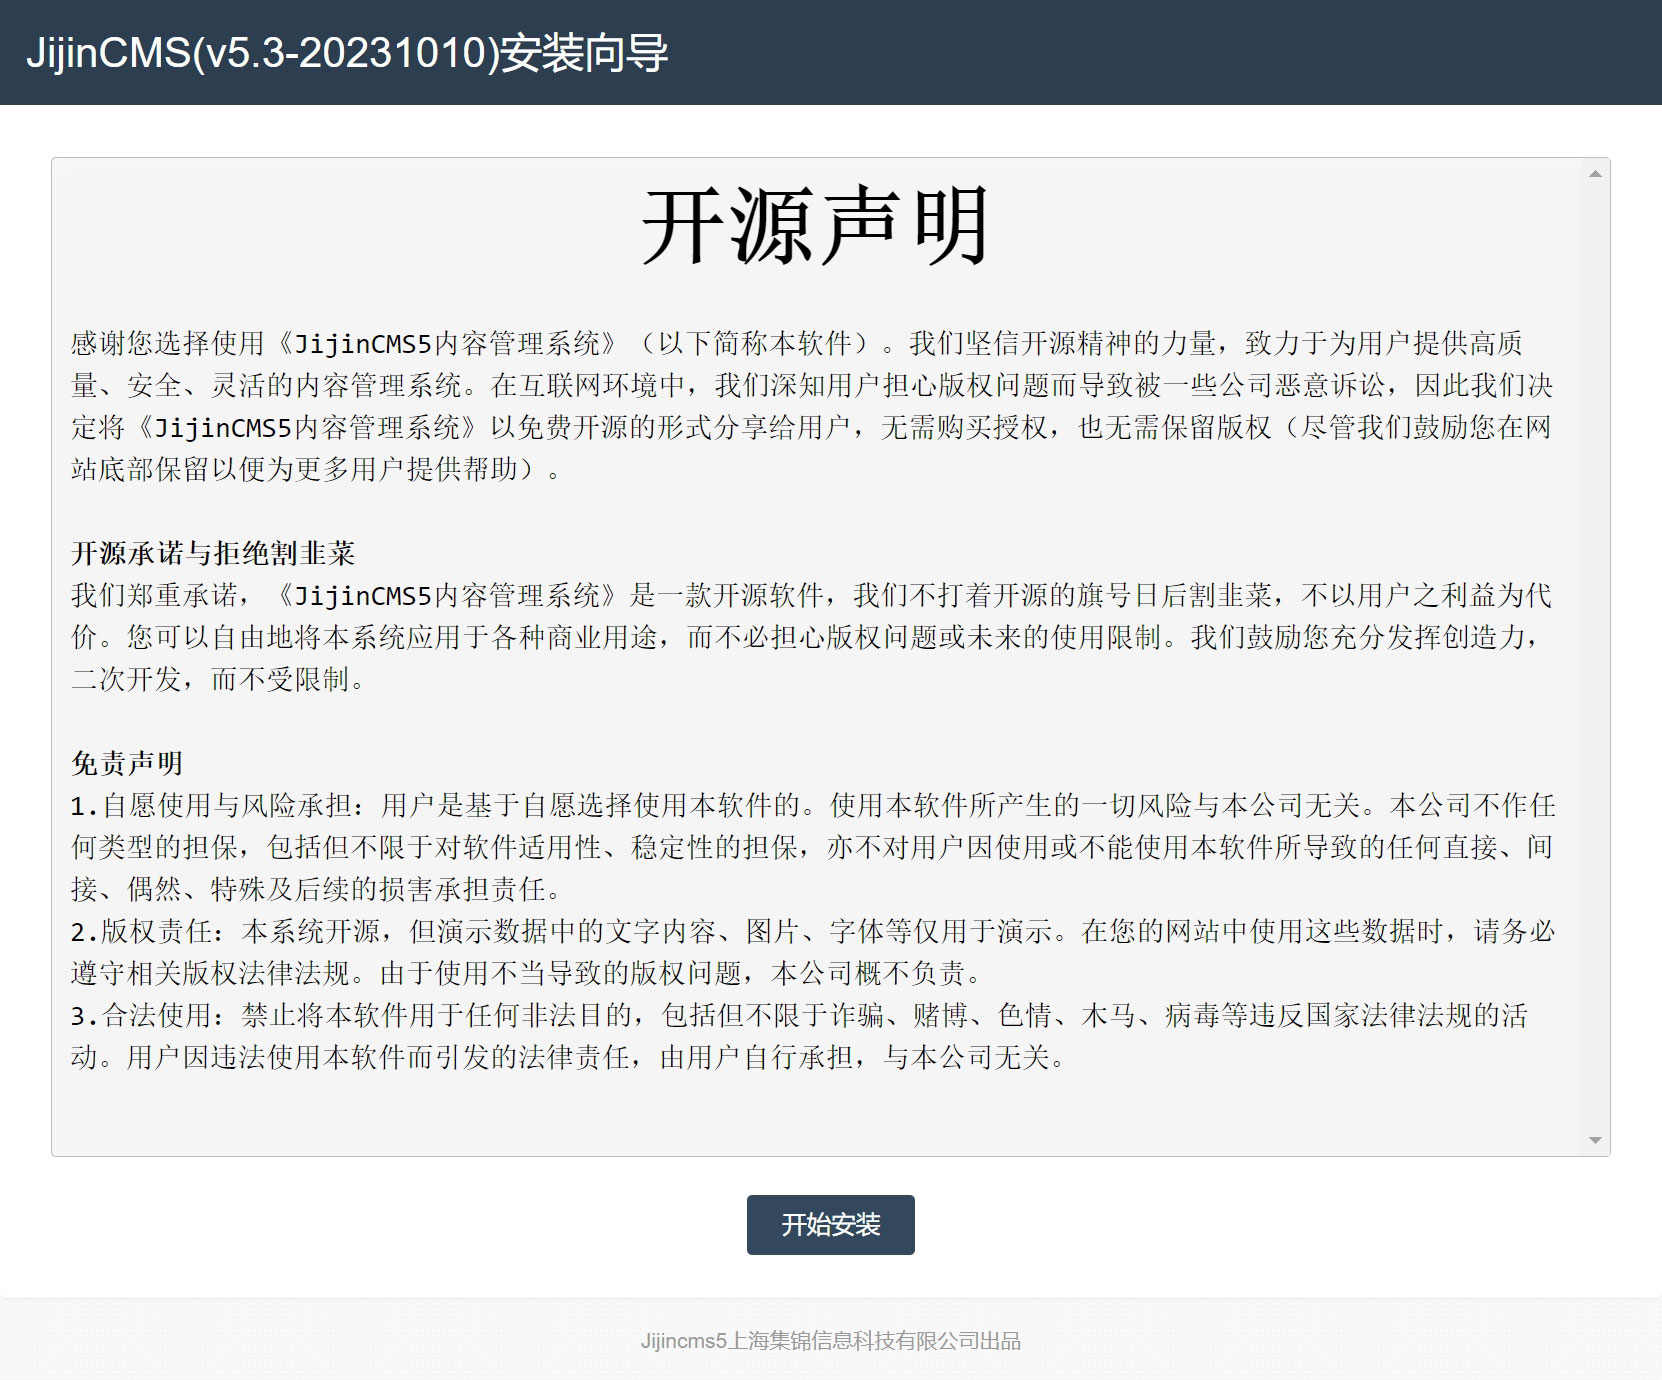Image resolution: width=1662 pixels, height=1380 pixels.
Task: Click the footer 上海集锦信息科技有限公司出品 text
Action: [x=830, y=1341]
